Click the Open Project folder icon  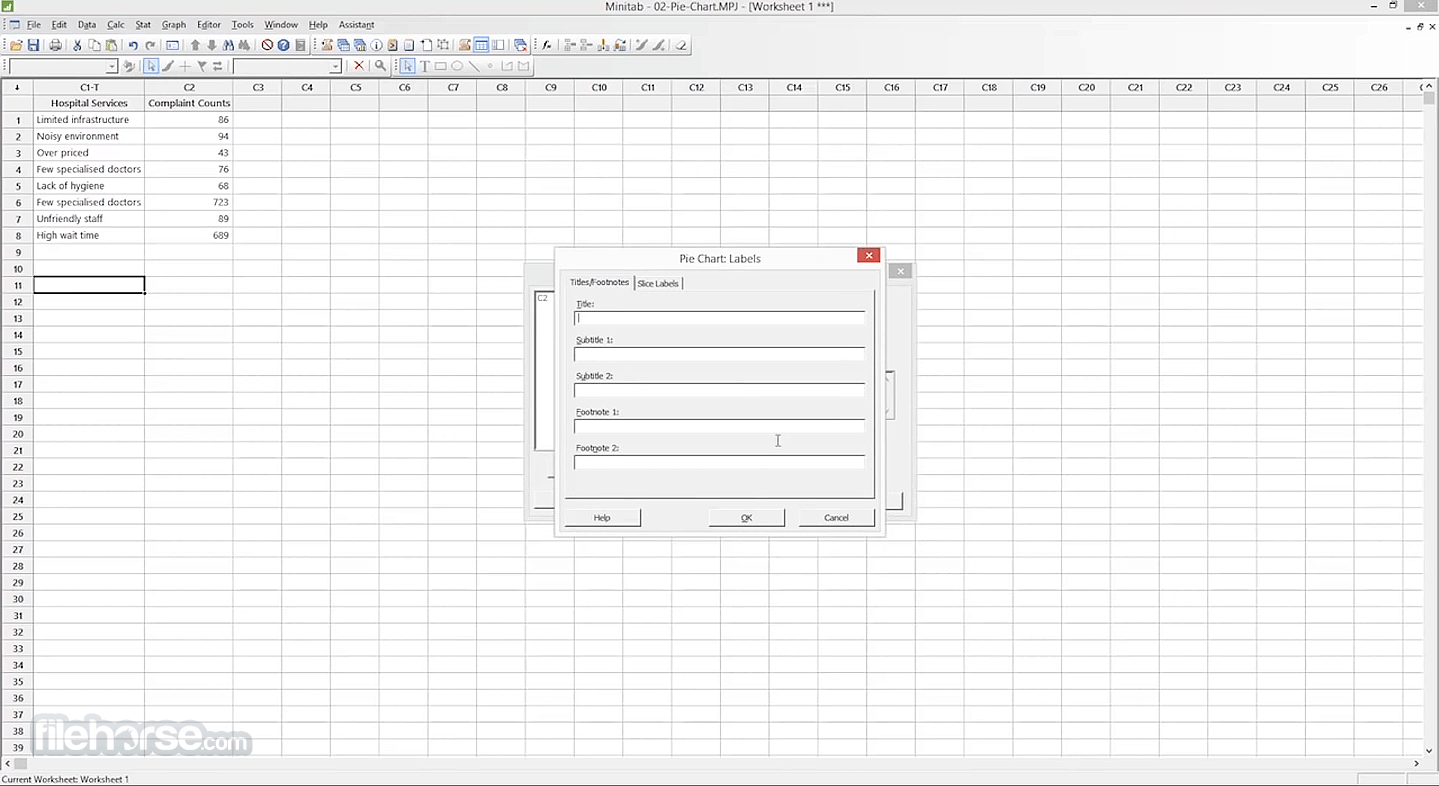(17, 45)
